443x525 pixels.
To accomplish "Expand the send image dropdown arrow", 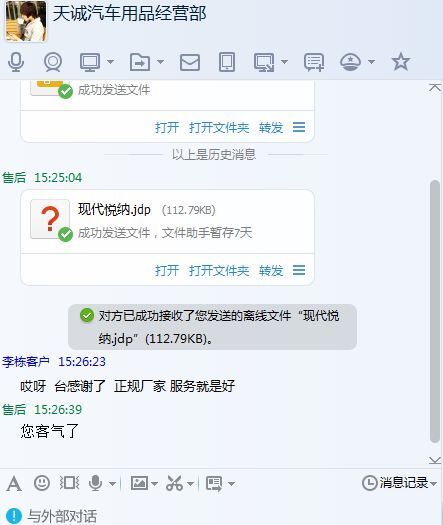I will [154, 483].
